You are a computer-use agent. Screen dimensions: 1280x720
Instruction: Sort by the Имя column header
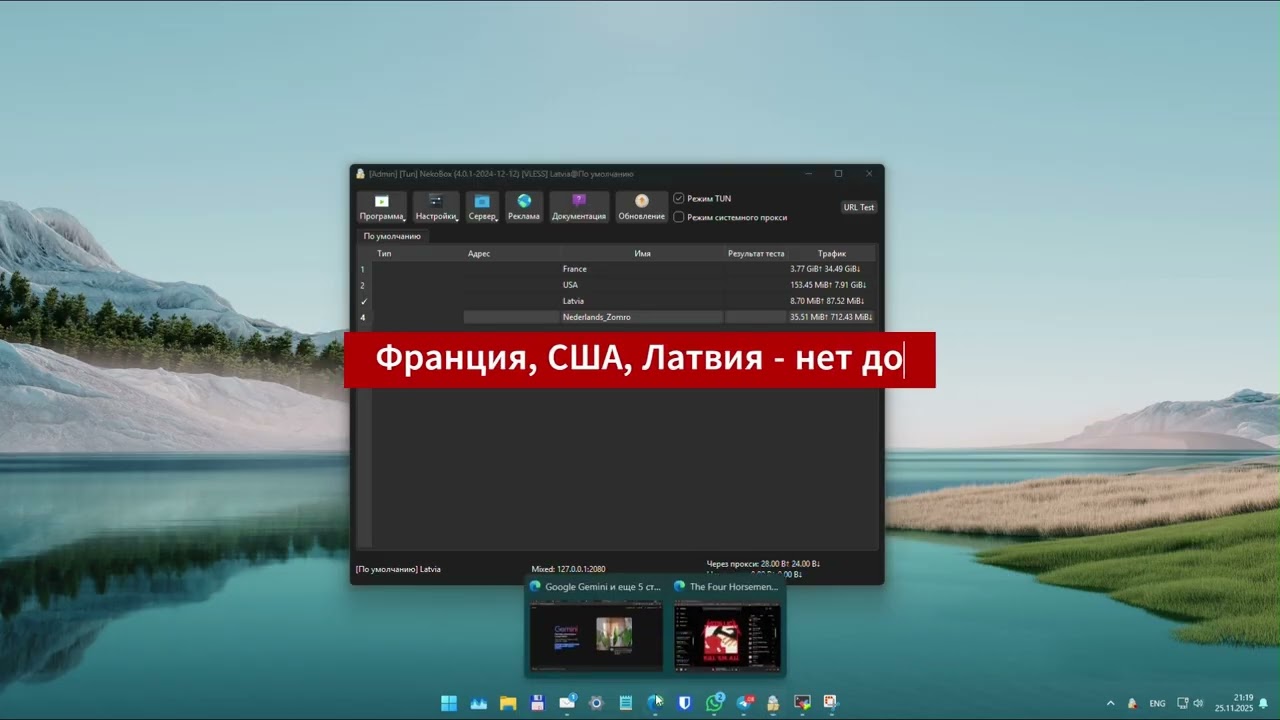coord(642,254)
